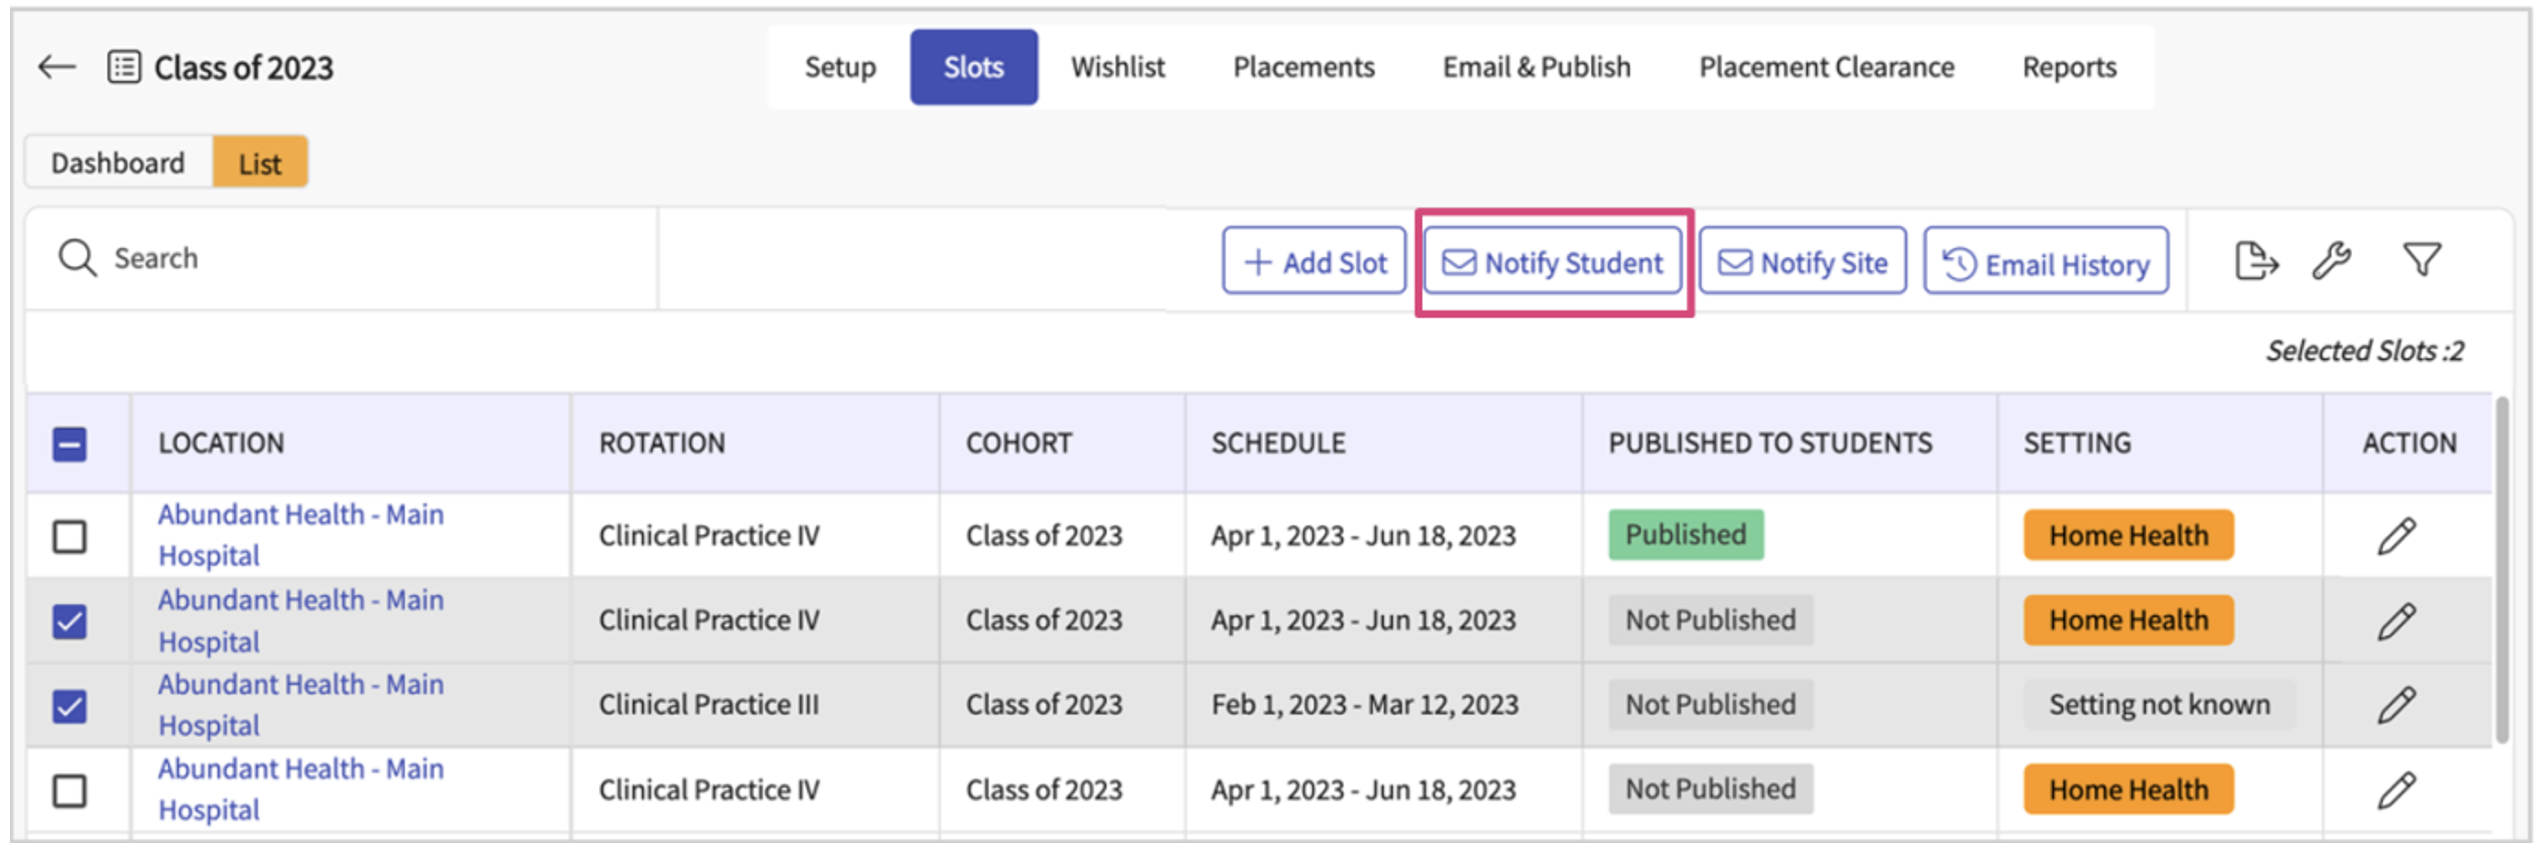Toggle the header select-all checkbox
The height and width of the screenshot is (852, 2542).
70,444
